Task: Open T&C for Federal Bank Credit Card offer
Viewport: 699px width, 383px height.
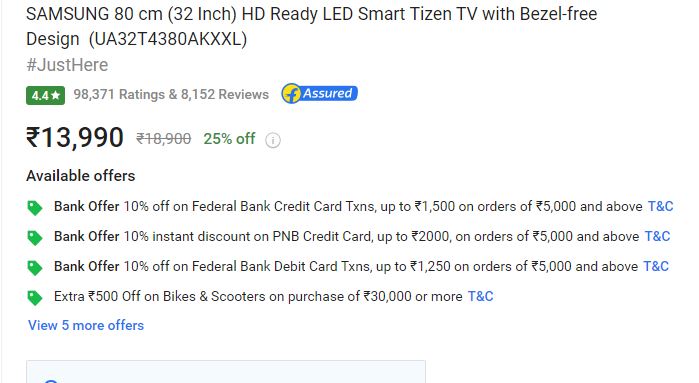Action: tap(660, 206)
